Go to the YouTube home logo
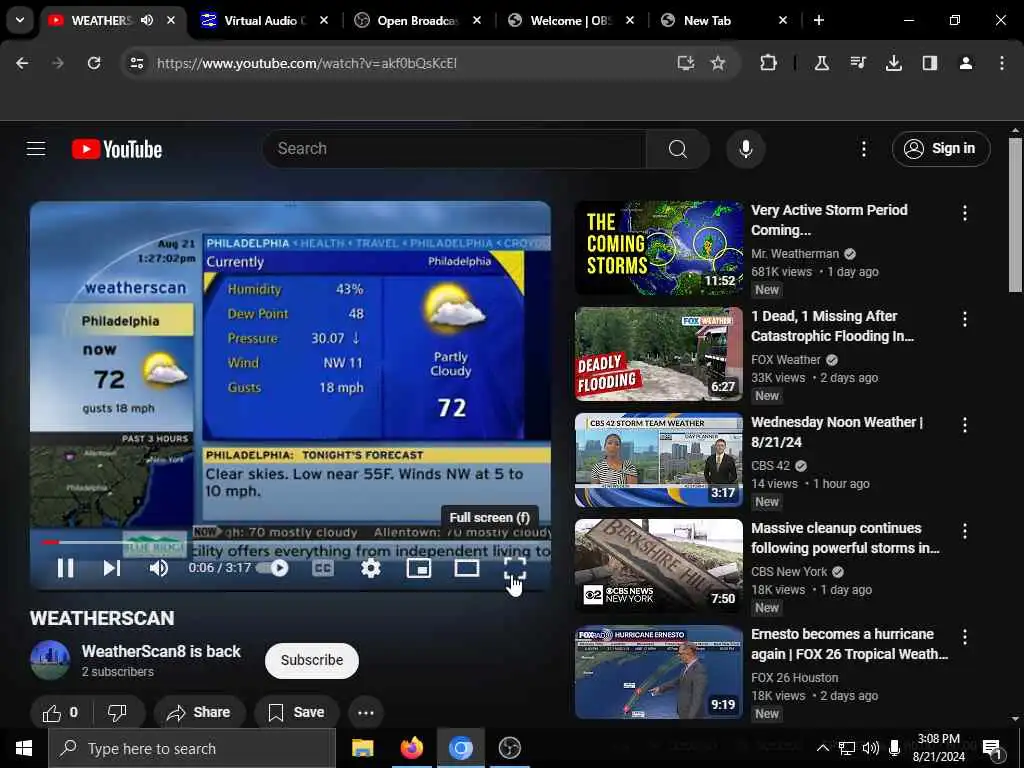Screen dimensions: 1024x768 pos(117,149)
